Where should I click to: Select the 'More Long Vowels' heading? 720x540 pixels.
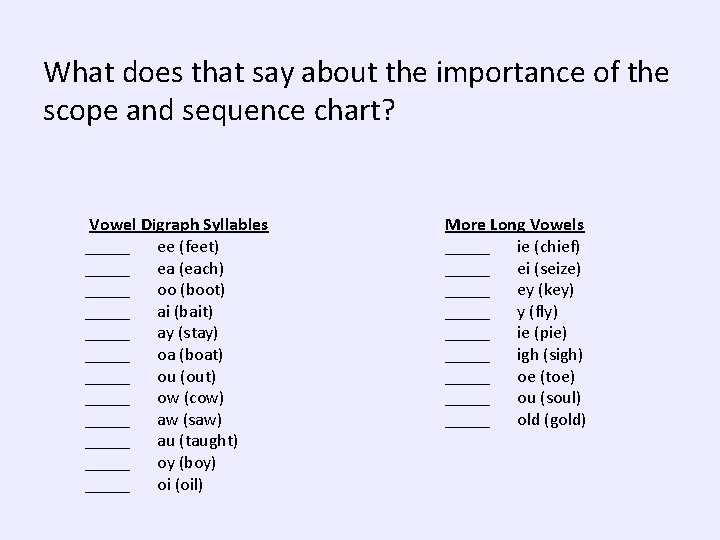click(x=514, y=225)
